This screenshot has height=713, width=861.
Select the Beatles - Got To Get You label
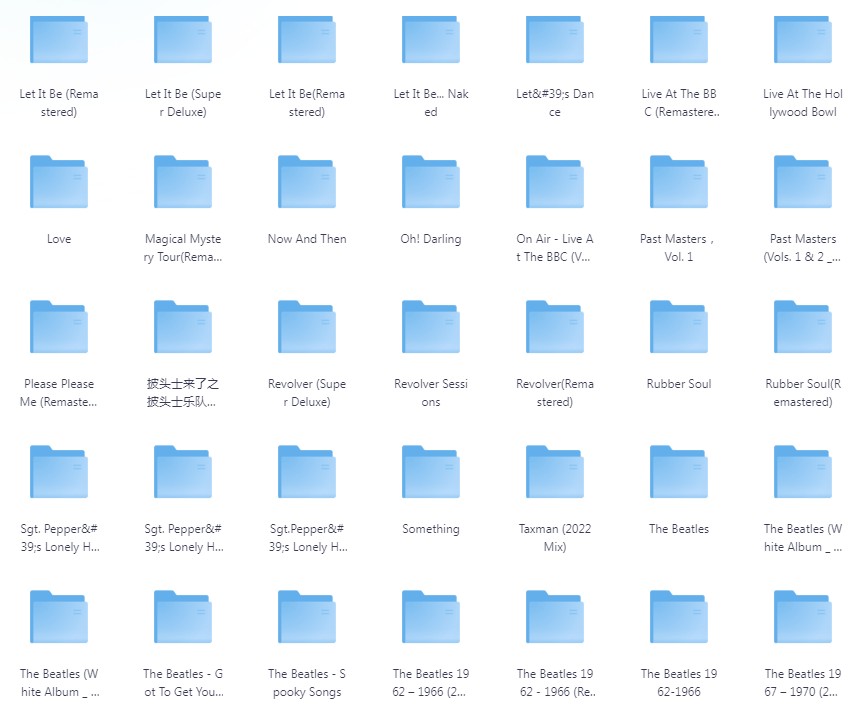tap(183, 683)
